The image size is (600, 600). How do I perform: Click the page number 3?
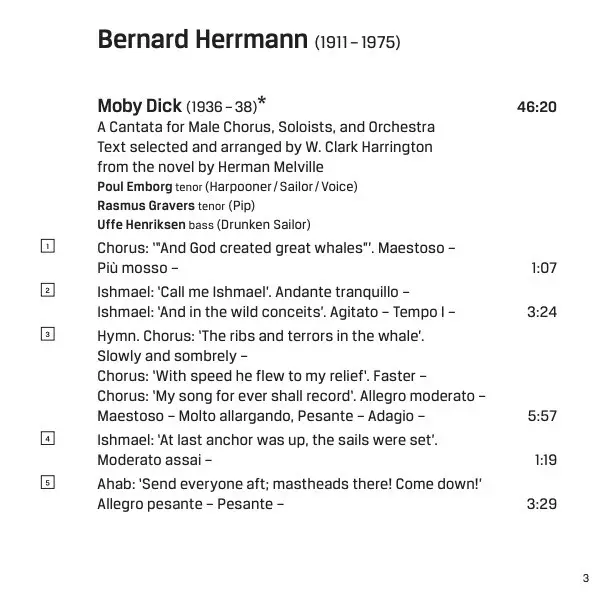585,578
